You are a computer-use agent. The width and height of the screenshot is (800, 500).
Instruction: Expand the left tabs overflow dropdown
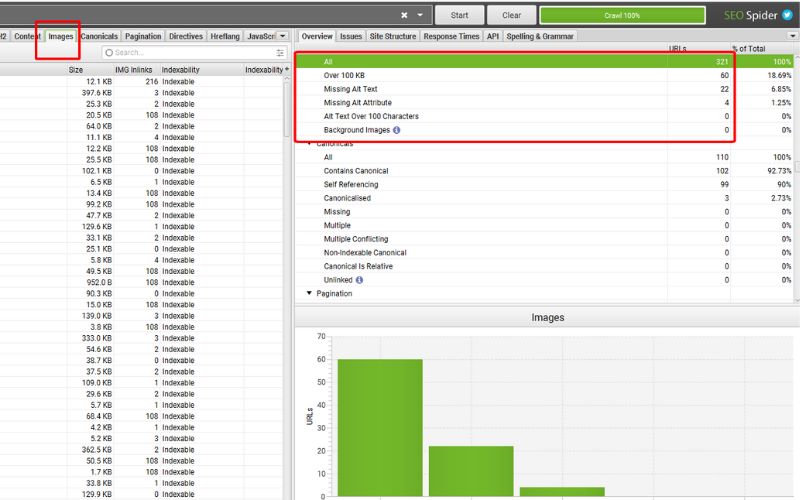click(x=283, y=36)
